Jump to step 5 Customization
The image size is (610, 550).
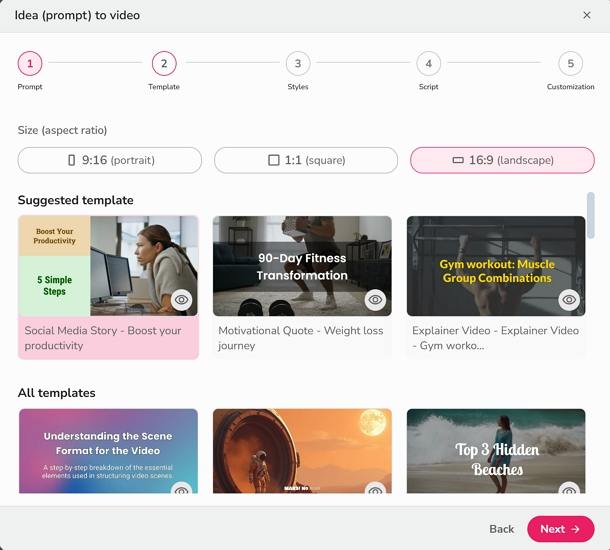(x=570, y=63)
